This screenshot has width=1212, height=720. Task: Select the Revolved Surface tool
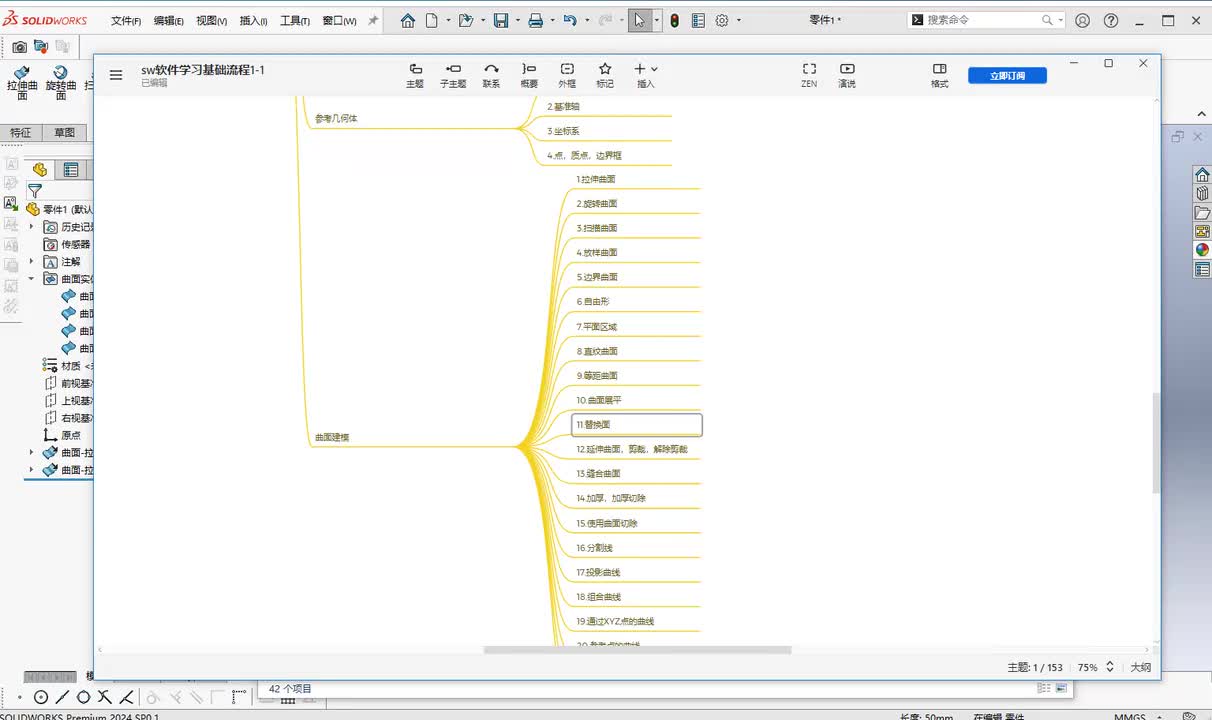point(60,84)
